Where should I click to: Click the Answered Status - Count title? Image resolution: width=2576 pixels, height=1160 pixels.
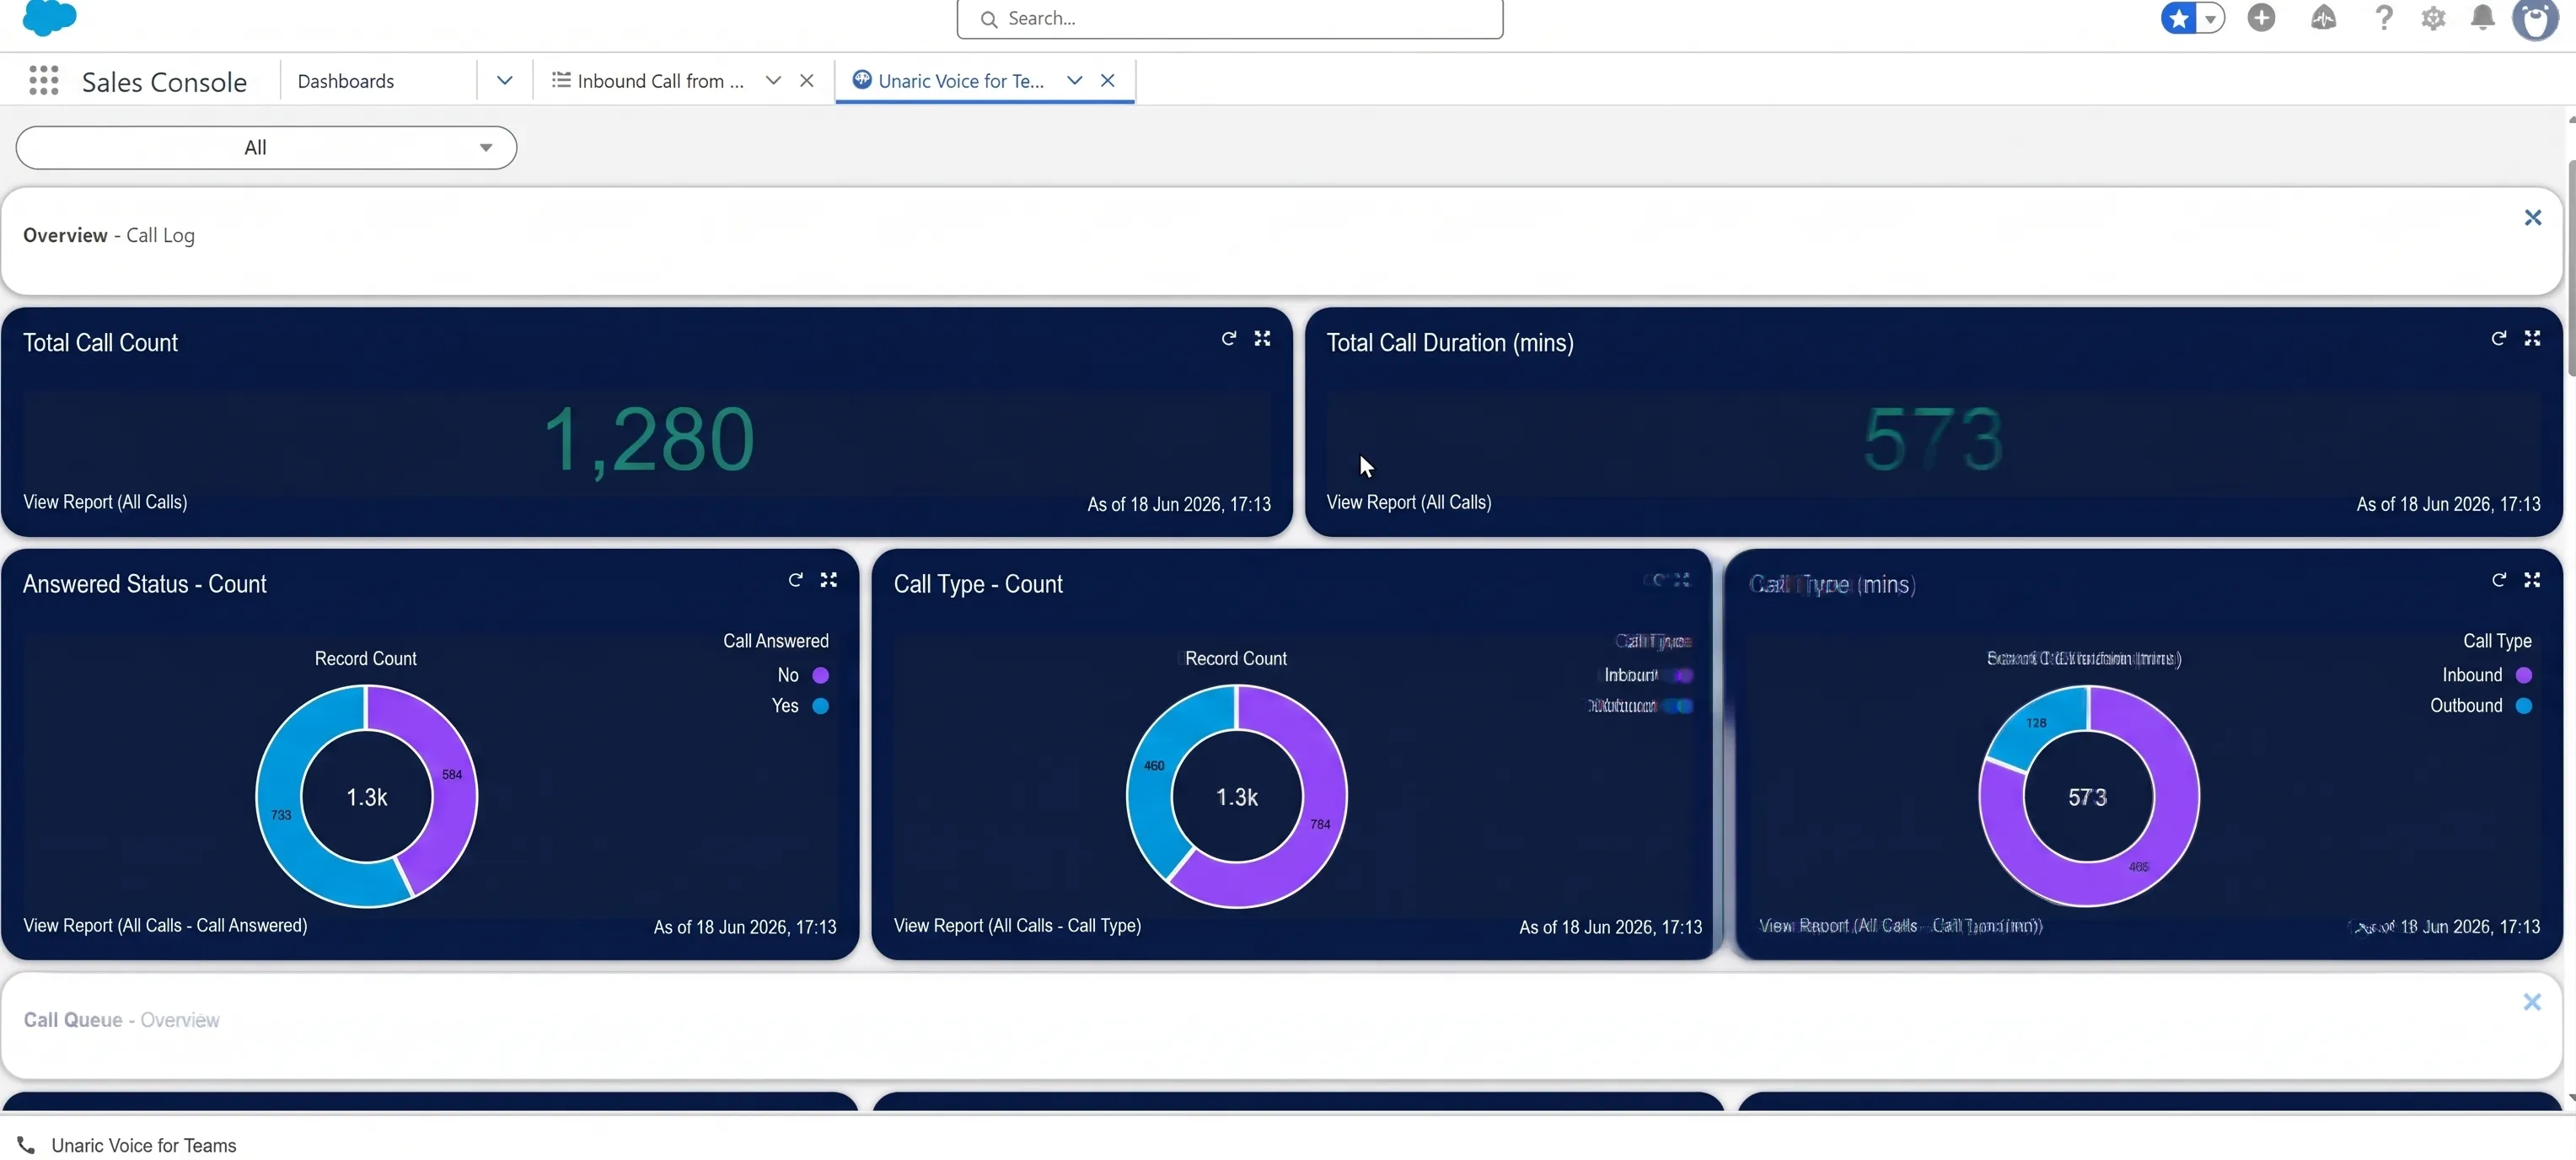[x=144, y=584]
